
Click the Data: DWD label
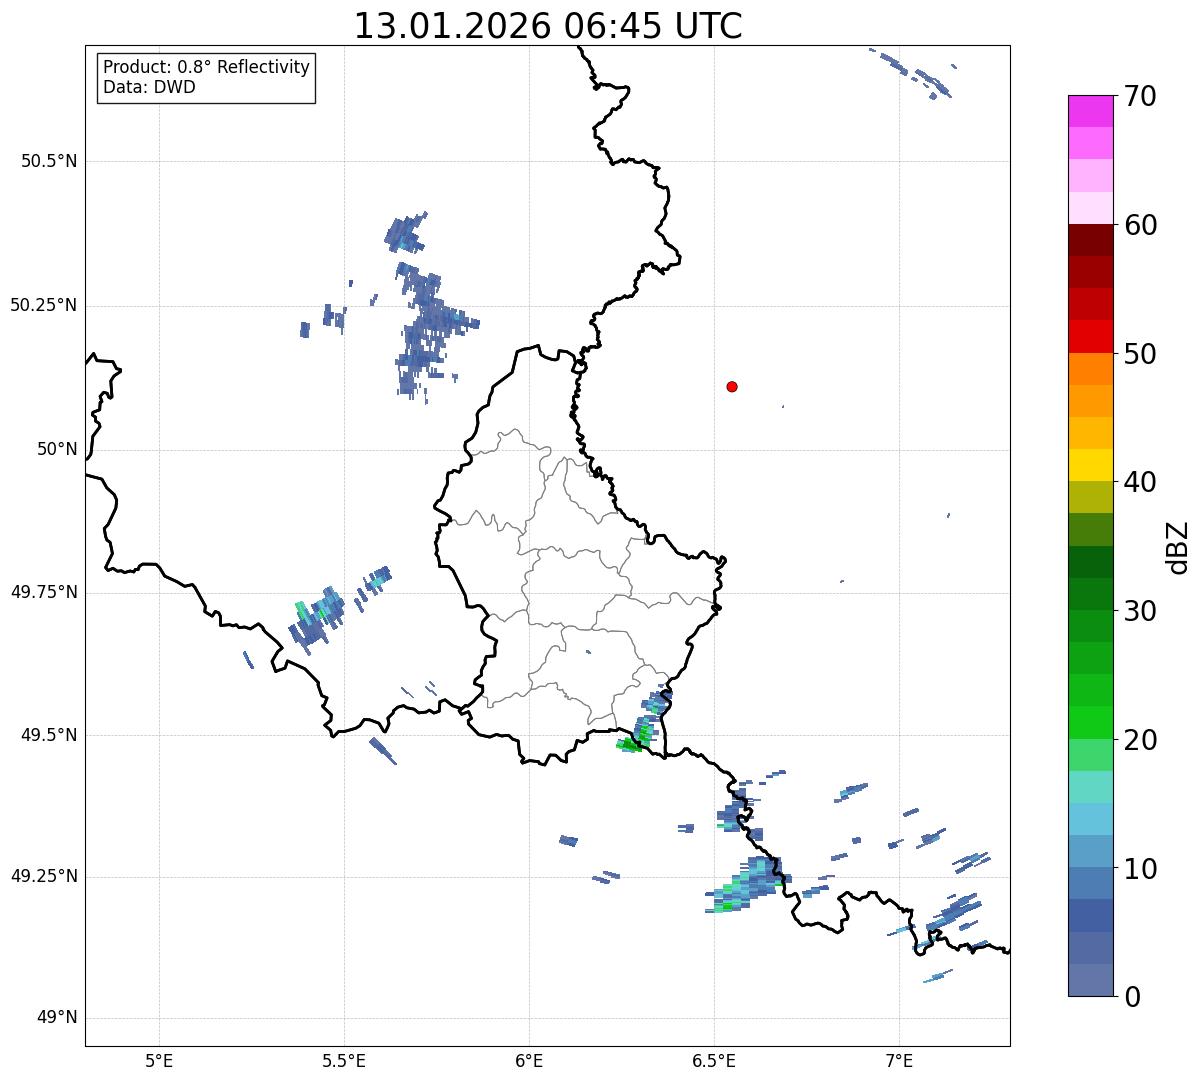tap(149, 87)
